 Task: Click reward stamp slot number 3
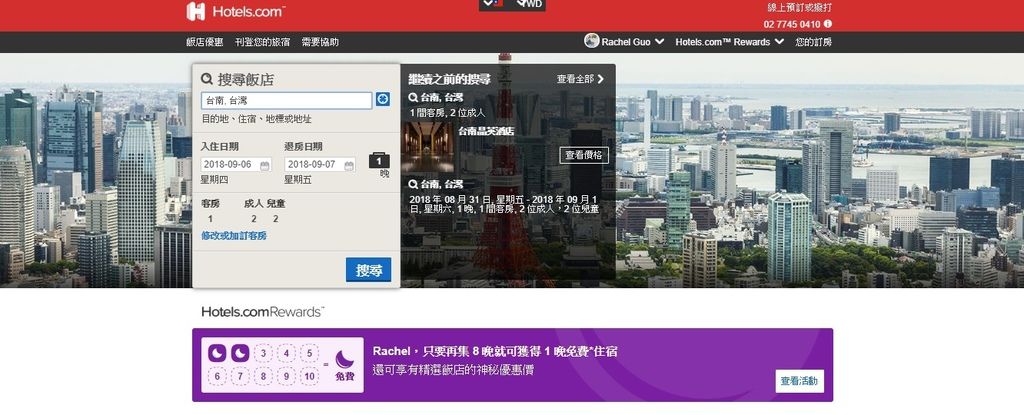tap(263, 354)
